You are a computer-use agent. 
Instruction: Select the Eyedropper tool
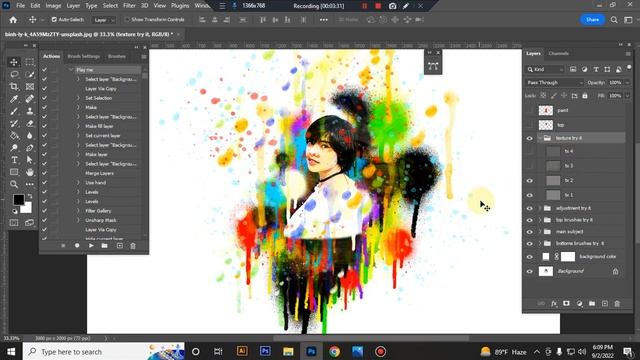click(x=14, y=99)
